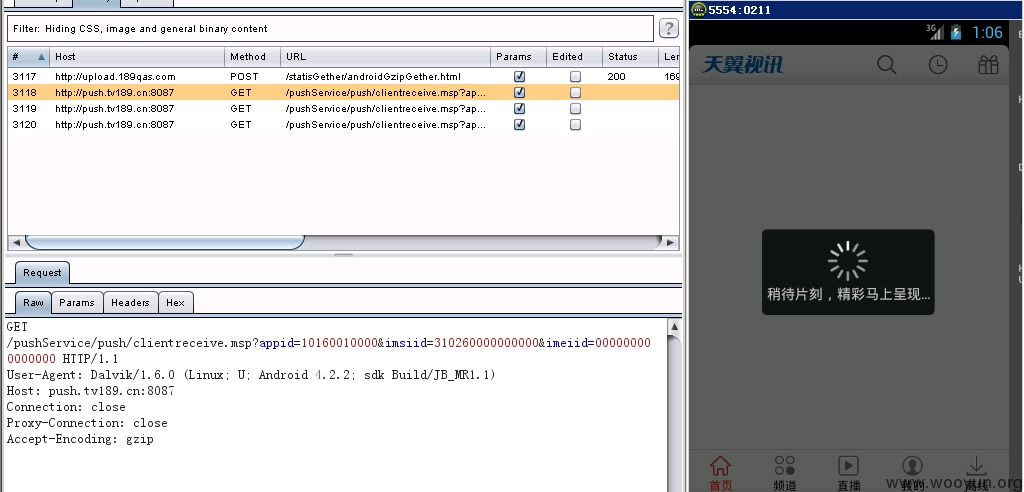Toggle Params checkbox for request 3118
Image resolution: width=1024 pixels, height=492 pixels.
tap(519, 93)
